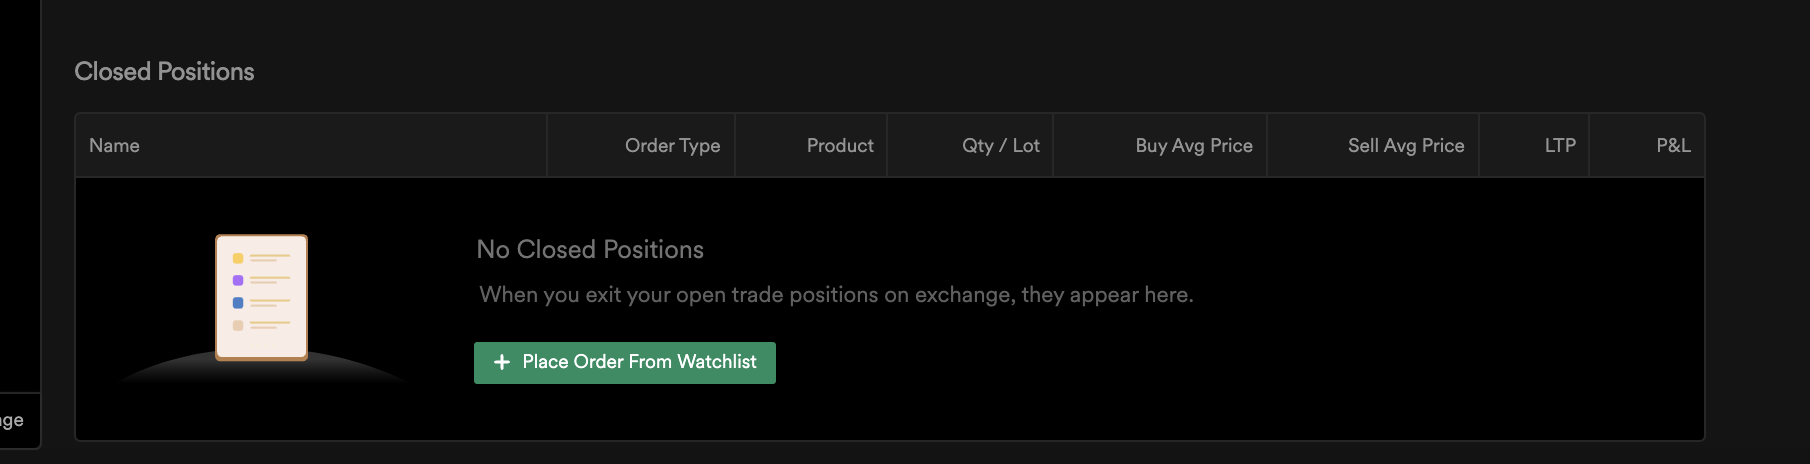This screenshot has width=1810, height=464.
Task: Click the partially visible label ending in 'ge'
Action: (x=12, y=420)
